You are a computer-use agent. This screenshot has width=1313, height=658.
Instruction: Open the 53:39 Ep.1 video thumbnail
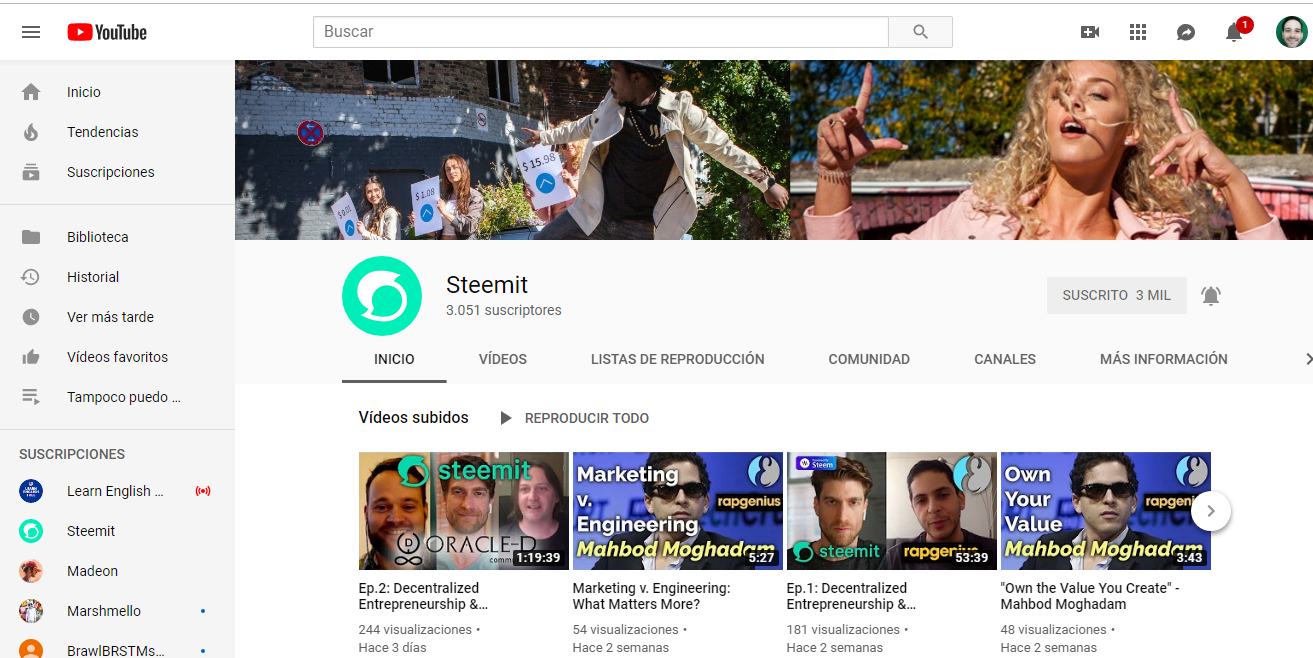[x=892, y=511]
